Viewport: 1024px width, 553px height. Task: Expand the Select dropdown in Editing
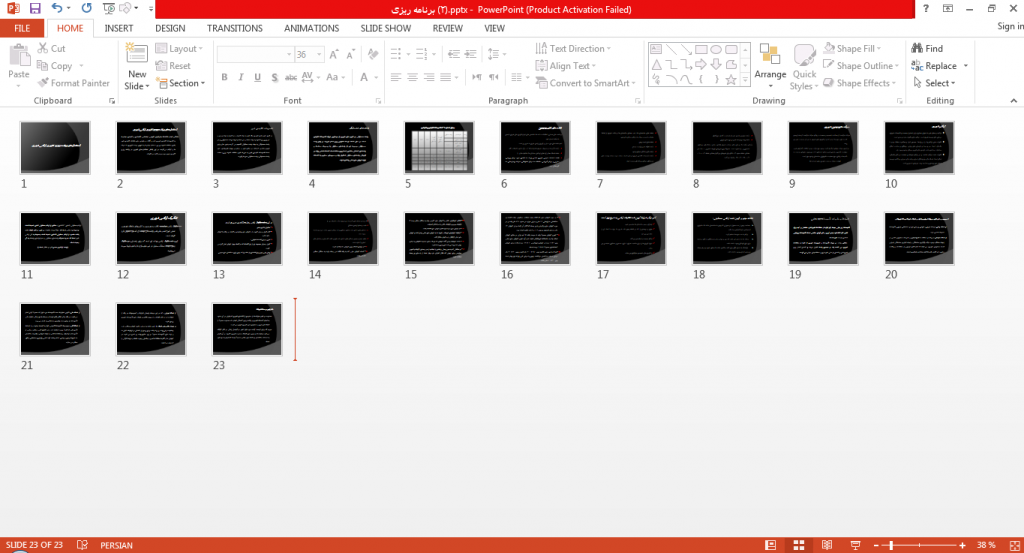click(x=935, y=83)
